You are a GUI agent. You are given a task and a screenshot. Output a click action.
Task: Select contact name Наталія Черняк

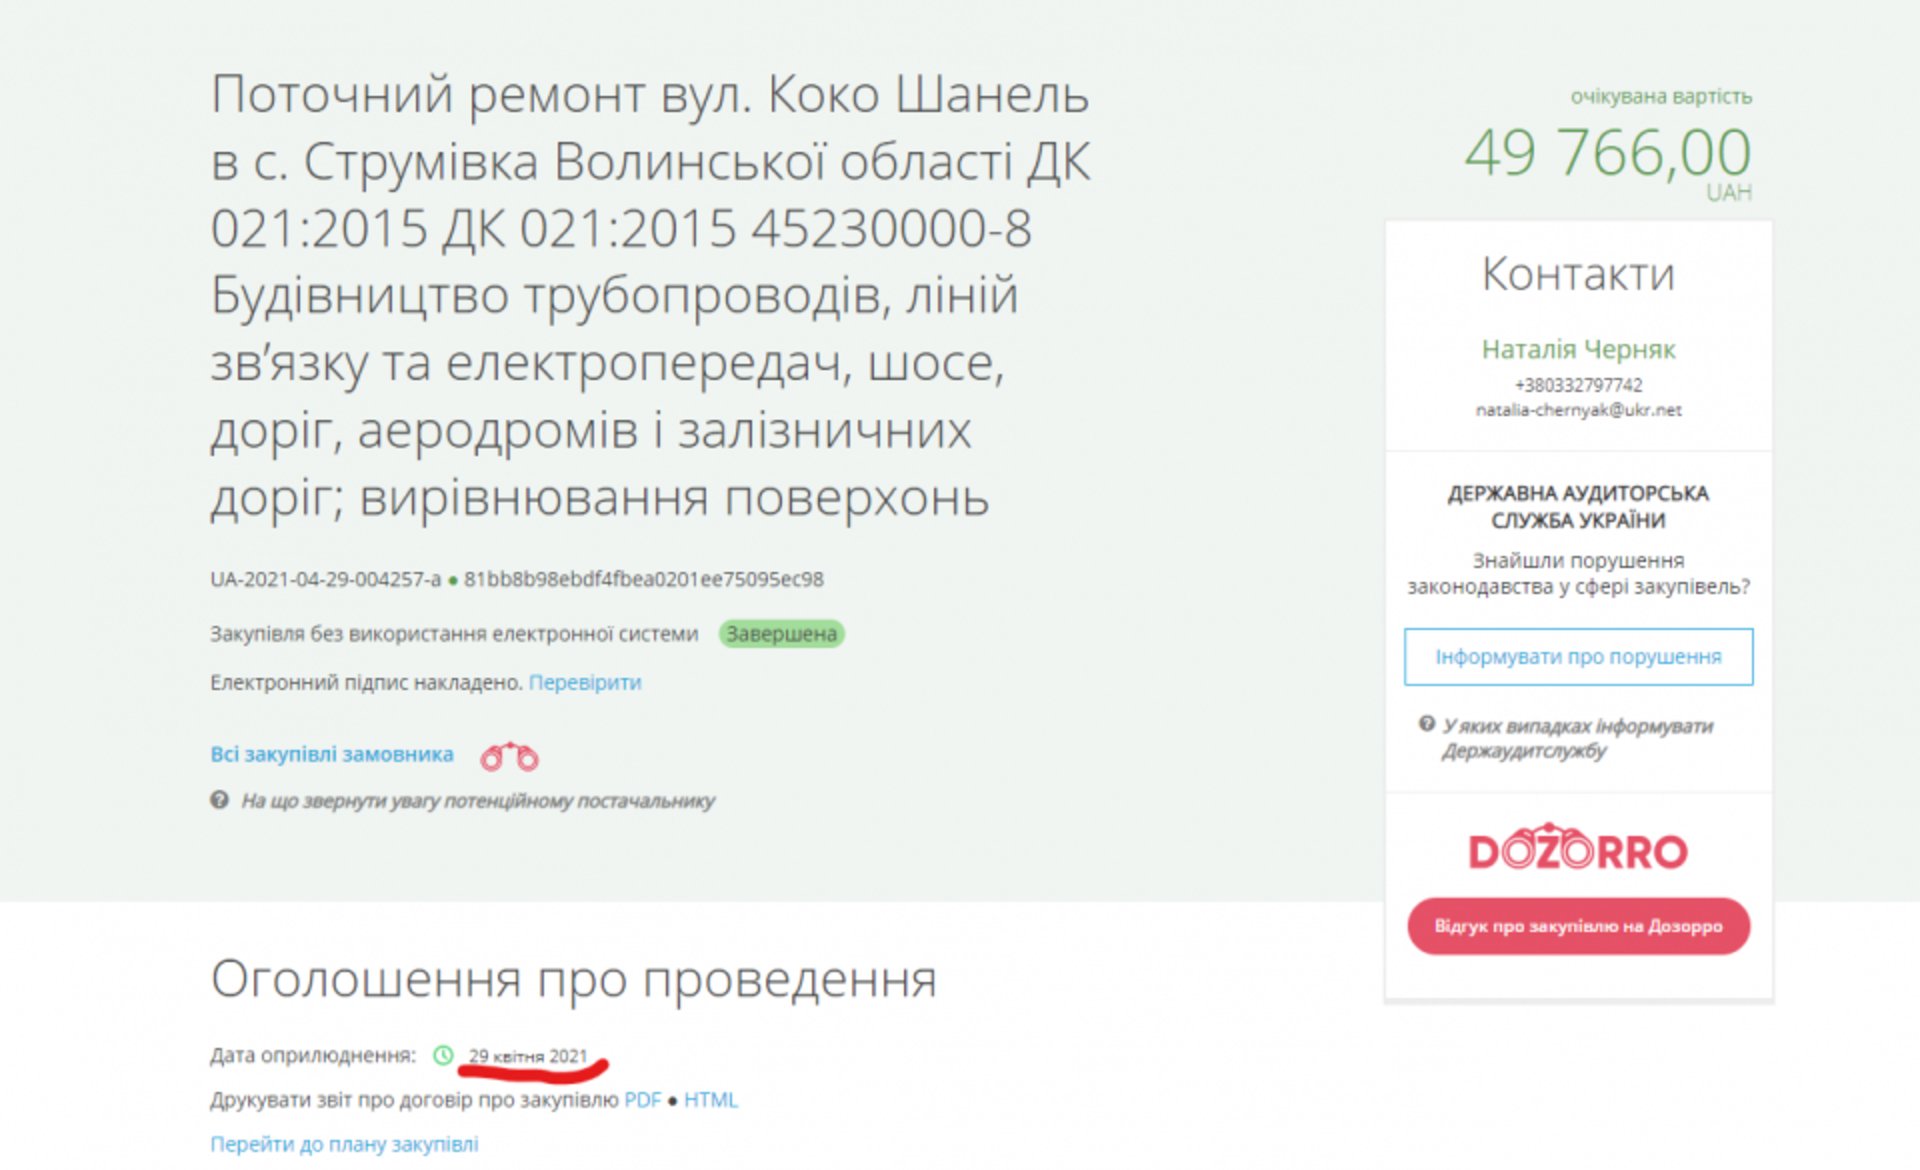tap(1578, 349)
